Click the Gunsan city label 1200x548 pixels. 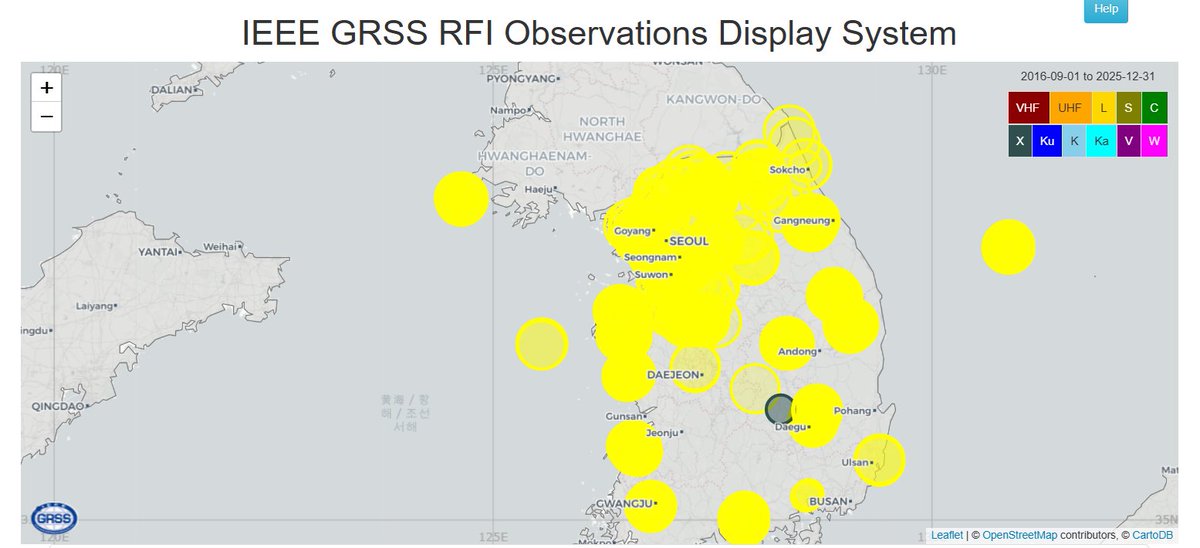pyautogui.click(x=623, y=417)
